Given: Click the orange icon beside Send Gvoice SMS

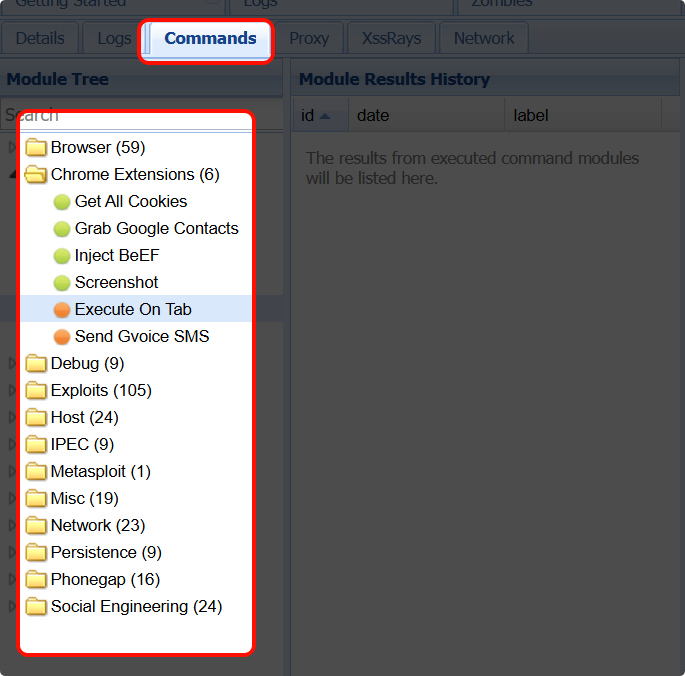Looking at the screenshot, I should tap(62, 337).
